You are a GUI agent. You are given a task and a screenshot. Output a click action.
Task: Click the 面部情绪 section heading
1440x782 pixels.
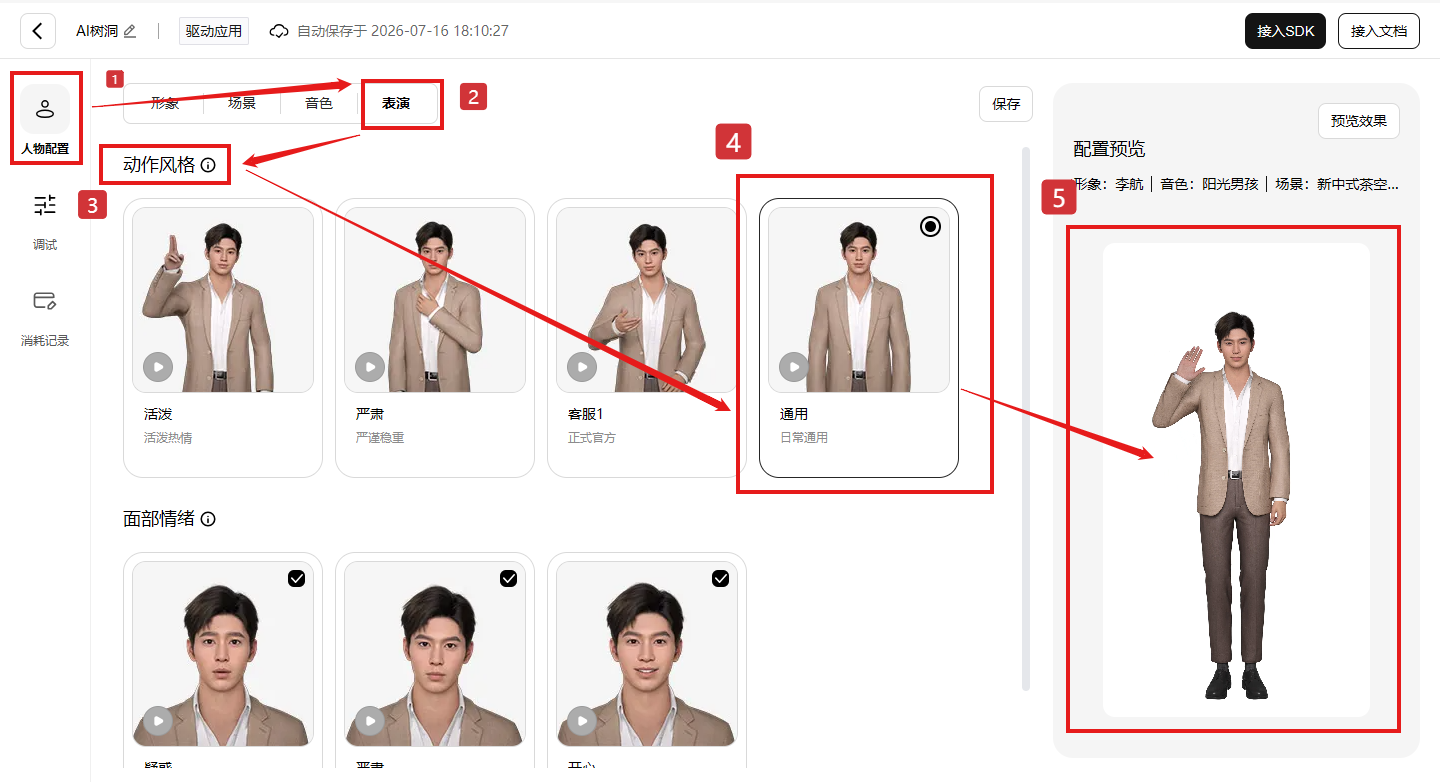tap(159, 519)
